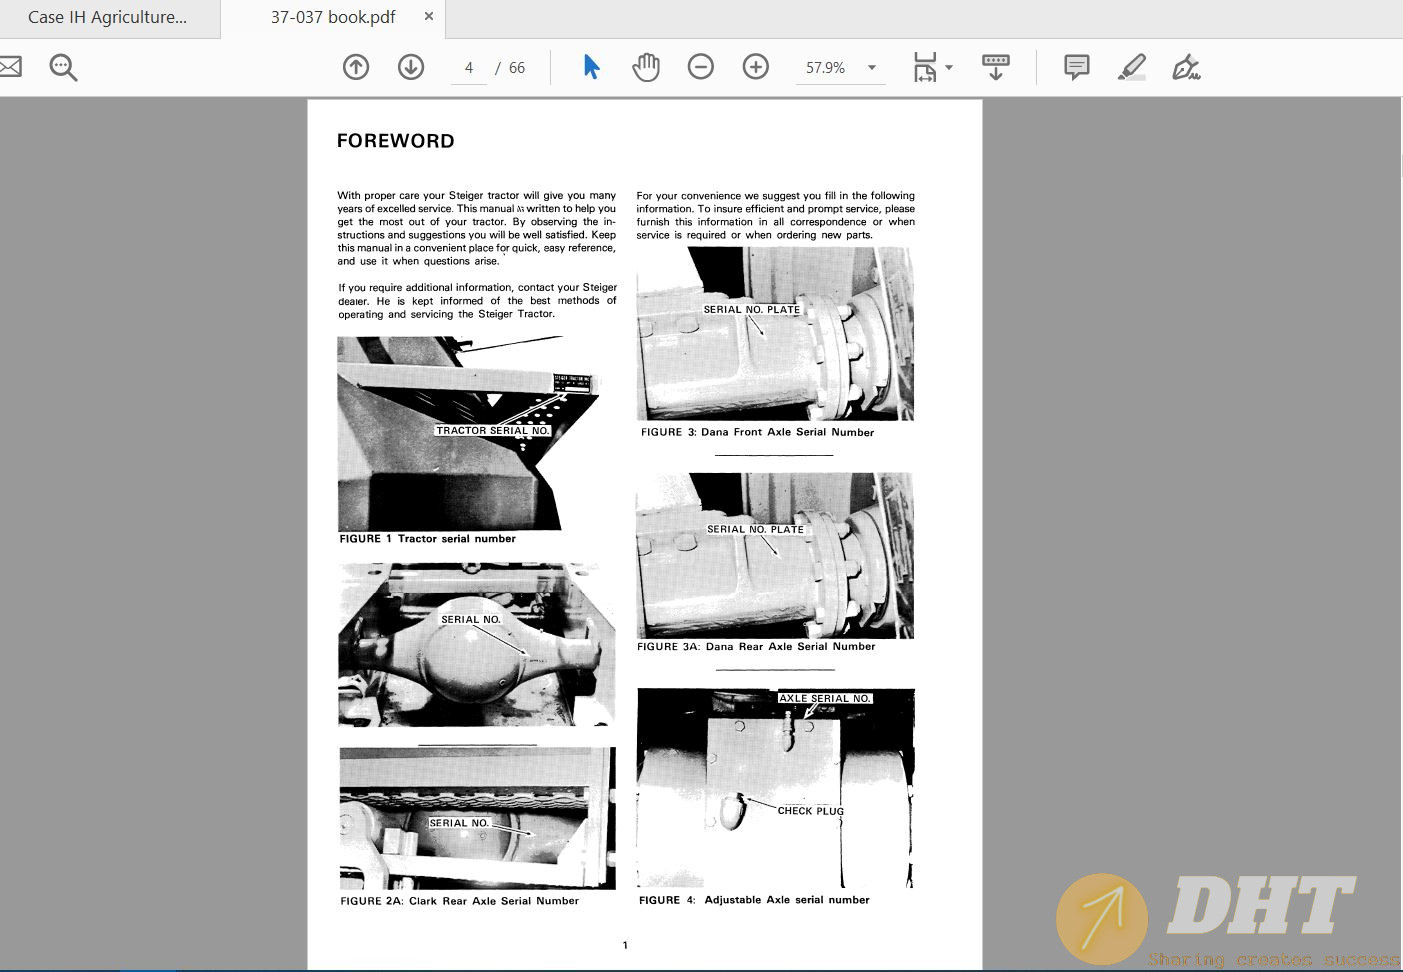
Task: Close the 37-037 book.pdf tab
Action: 429,17
